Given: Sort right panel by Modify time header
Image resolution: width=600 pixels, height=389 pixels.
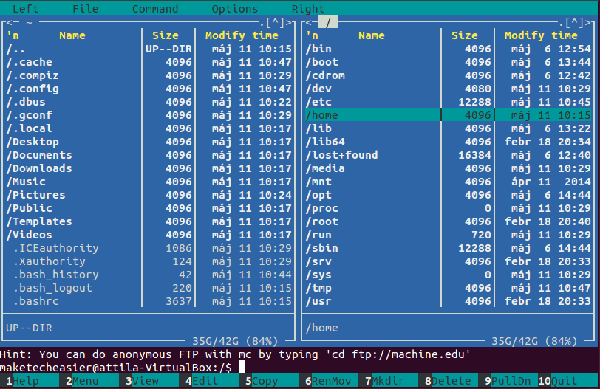Looking at the screenshot, I should [x=540, y=36].
